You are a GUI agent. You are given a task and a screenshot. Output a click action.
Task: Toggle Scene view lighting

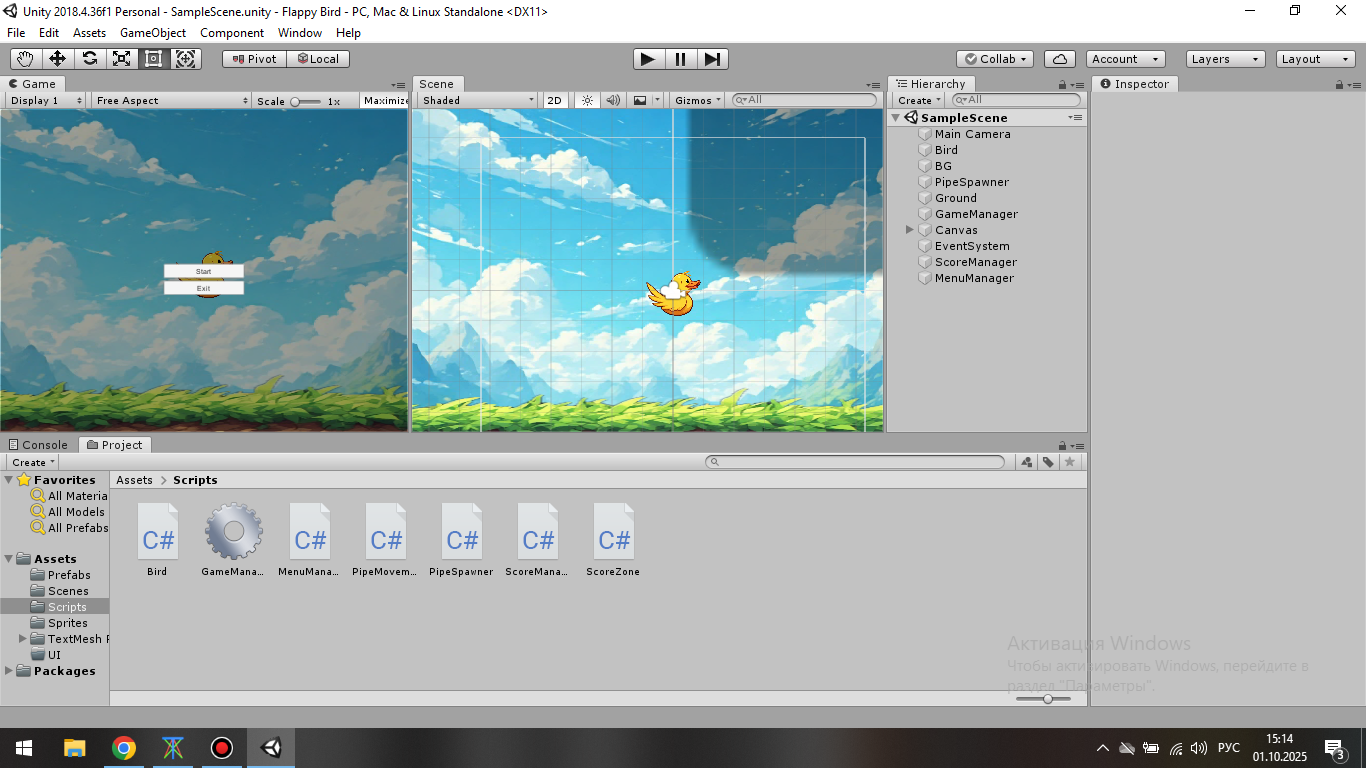click(x=588, y=100)
